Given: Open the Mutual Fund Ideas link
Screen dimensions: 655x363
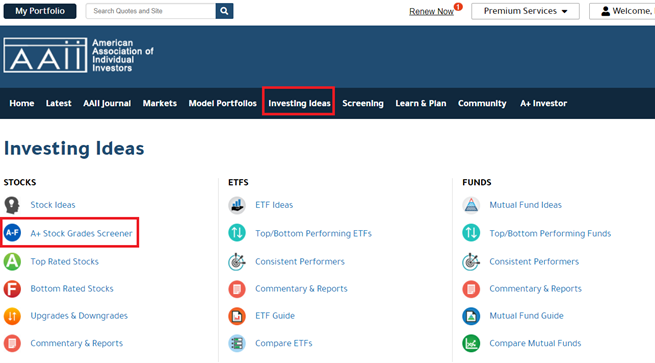Looking at the screenshot, I should coord(526,205).
